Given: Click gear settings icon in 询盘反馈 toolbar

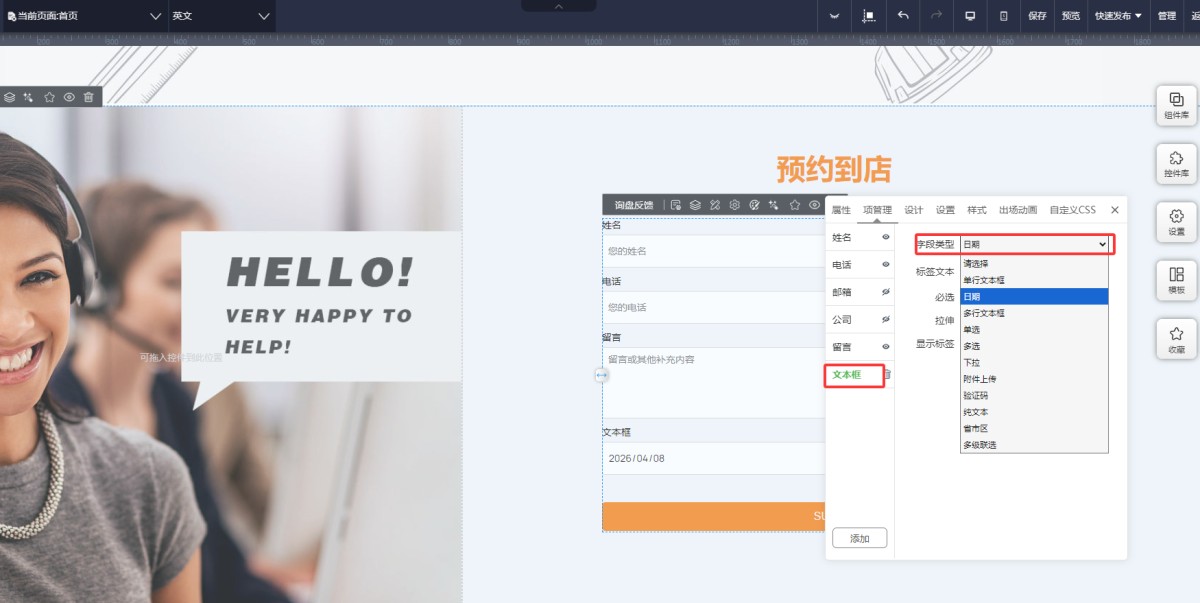Looking at the screenshot, I should [734, 205].
